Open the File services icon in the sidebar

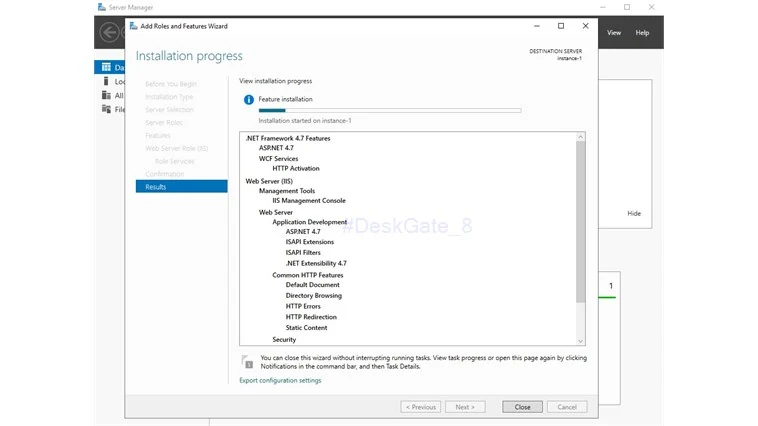coord(106,109)
